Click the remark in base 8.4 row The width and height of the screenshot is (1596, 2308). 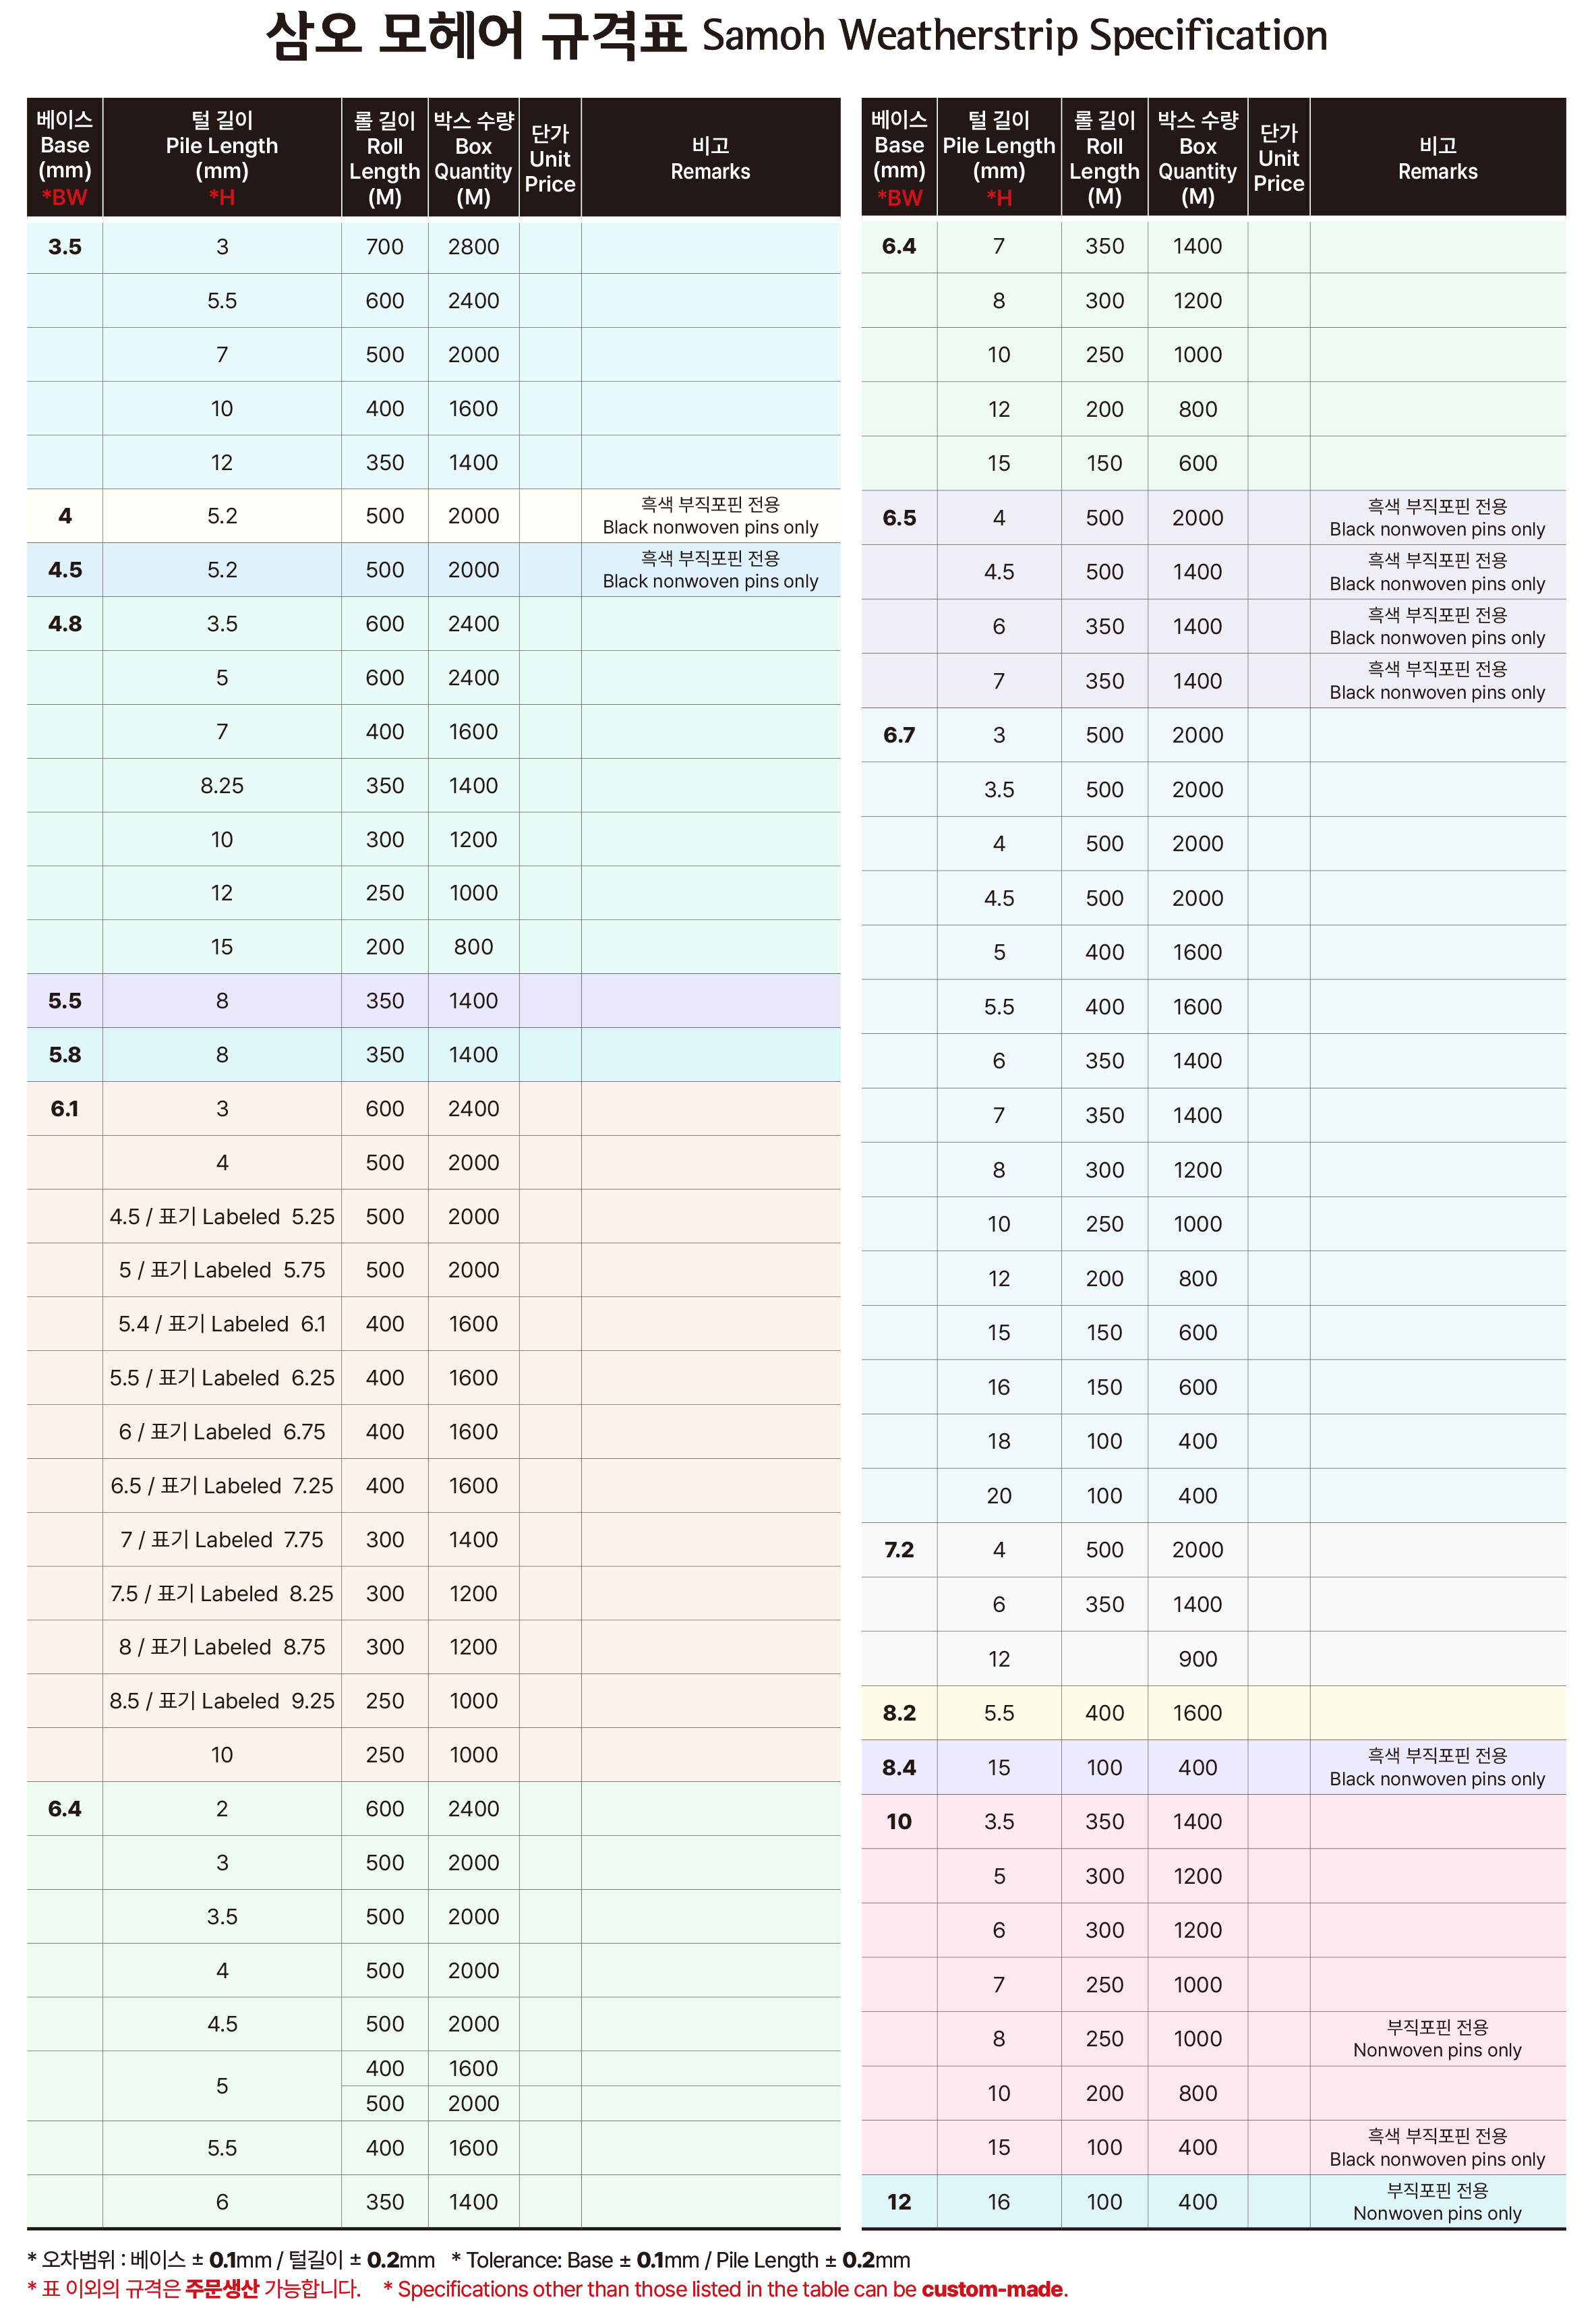1437,1767
